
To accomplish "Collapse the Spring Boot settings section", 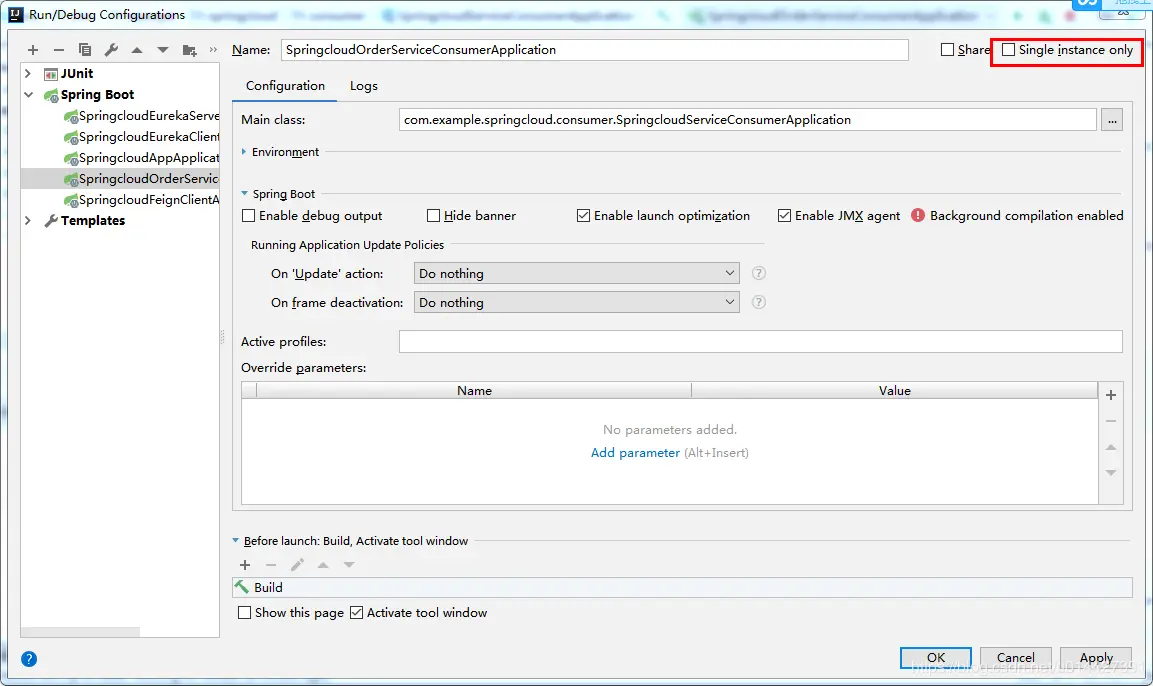I will (x=245, y=193).
